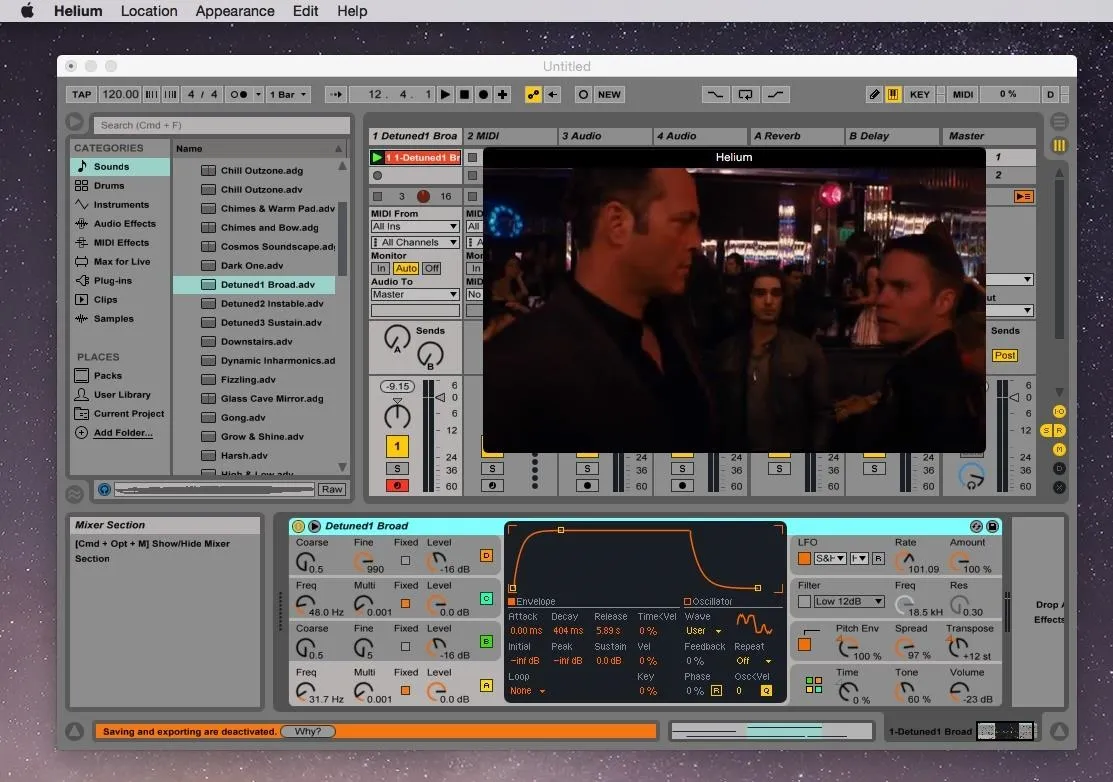Open the LFO S&H waveform dropdown
The width and height of the screenshot is (1113, 782).
(x=830, y=558)
